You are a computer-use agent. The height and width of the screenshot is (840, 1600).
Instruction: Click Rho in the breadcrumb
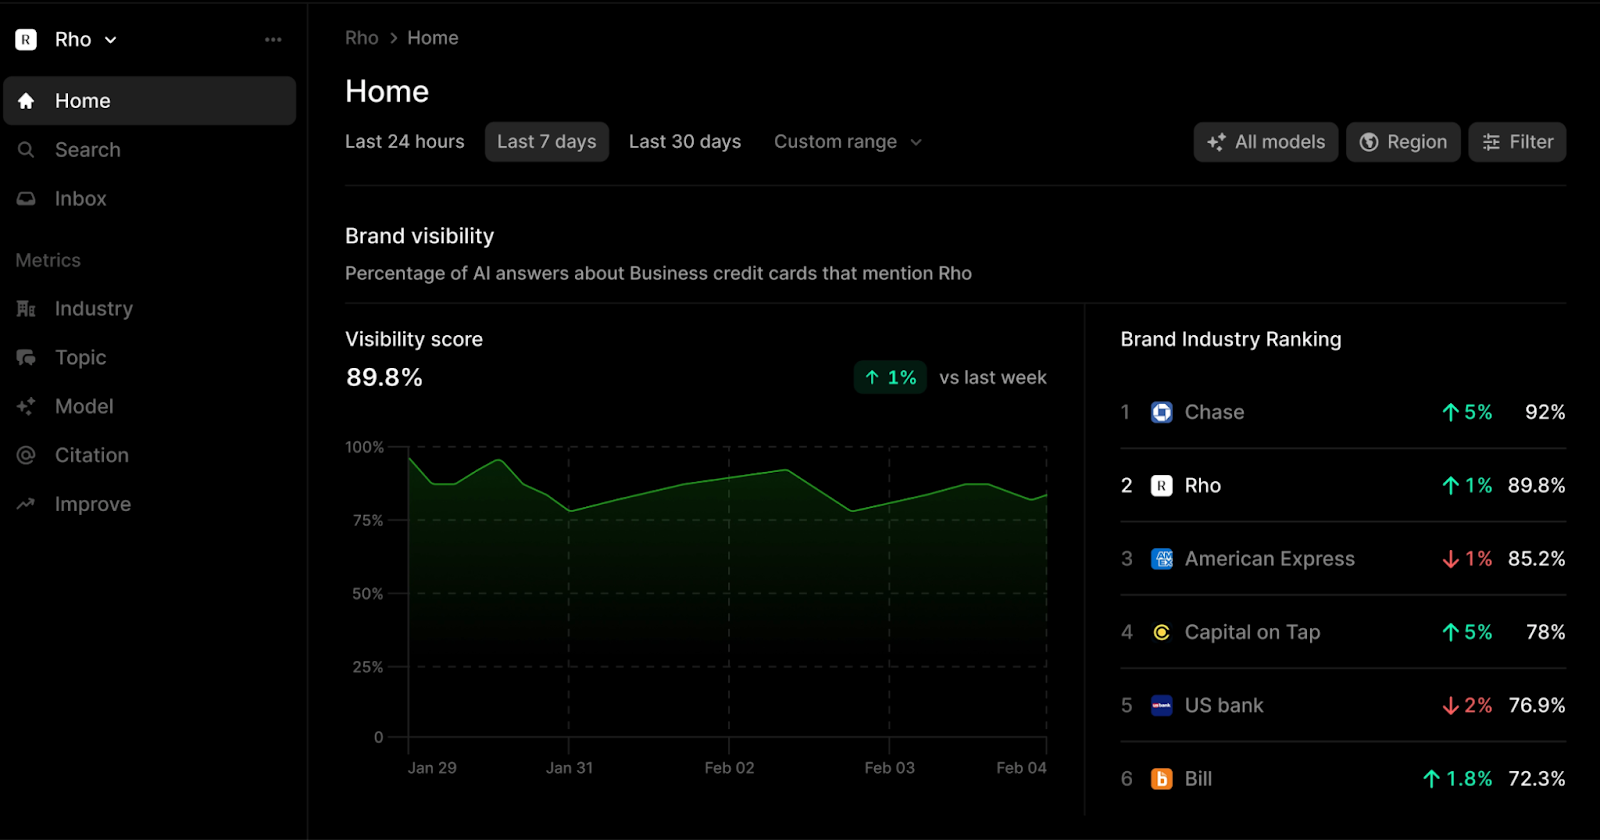click(x=361, y=38)
